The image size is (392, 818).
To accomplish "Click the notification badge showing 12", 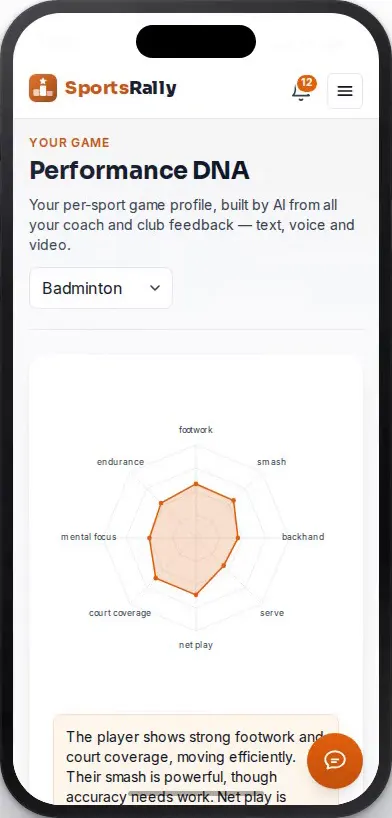I will pos(307,83).
